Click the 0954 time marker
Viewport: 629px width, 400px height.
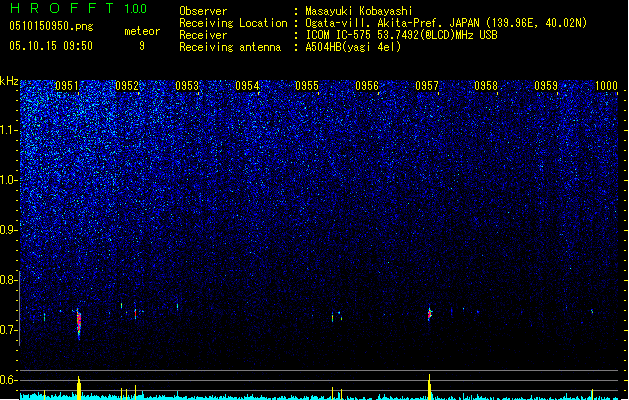tap(247, 86)
